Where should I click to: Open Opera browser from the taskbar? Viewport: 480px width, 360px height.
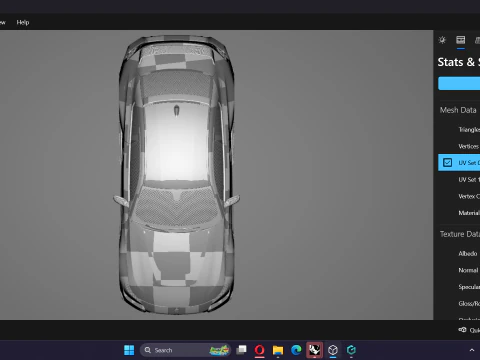click(x=260, y=350)
